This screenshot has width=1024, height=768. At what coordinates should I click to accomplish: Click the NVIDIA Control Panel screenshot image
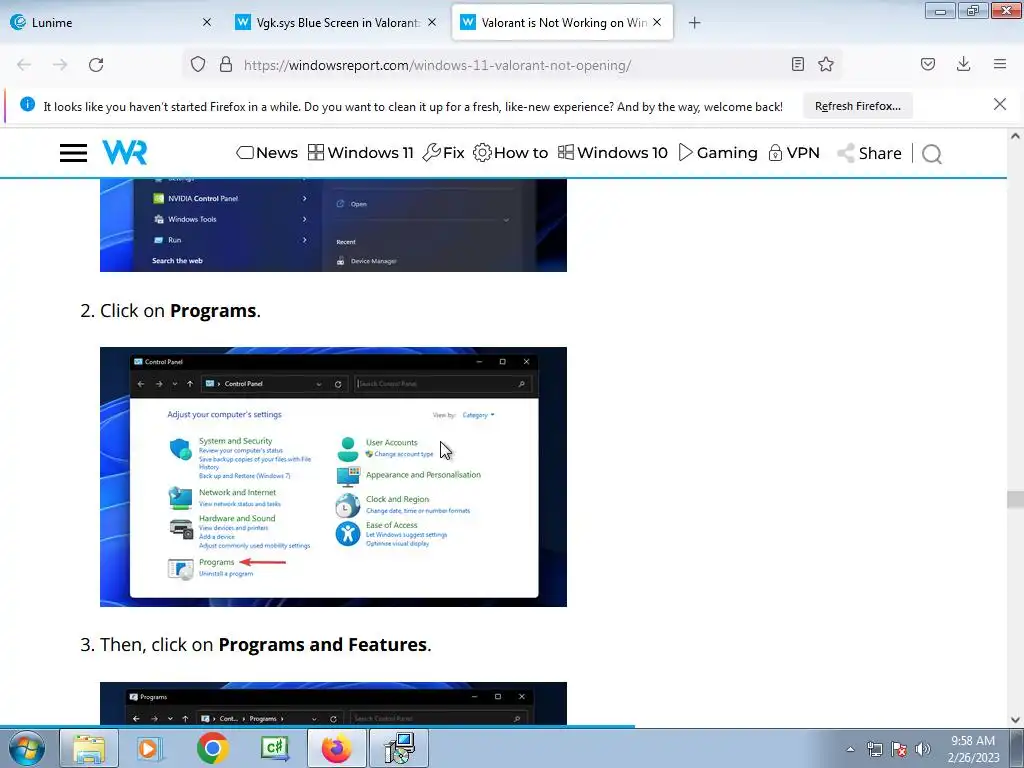(x=333, y=225)
